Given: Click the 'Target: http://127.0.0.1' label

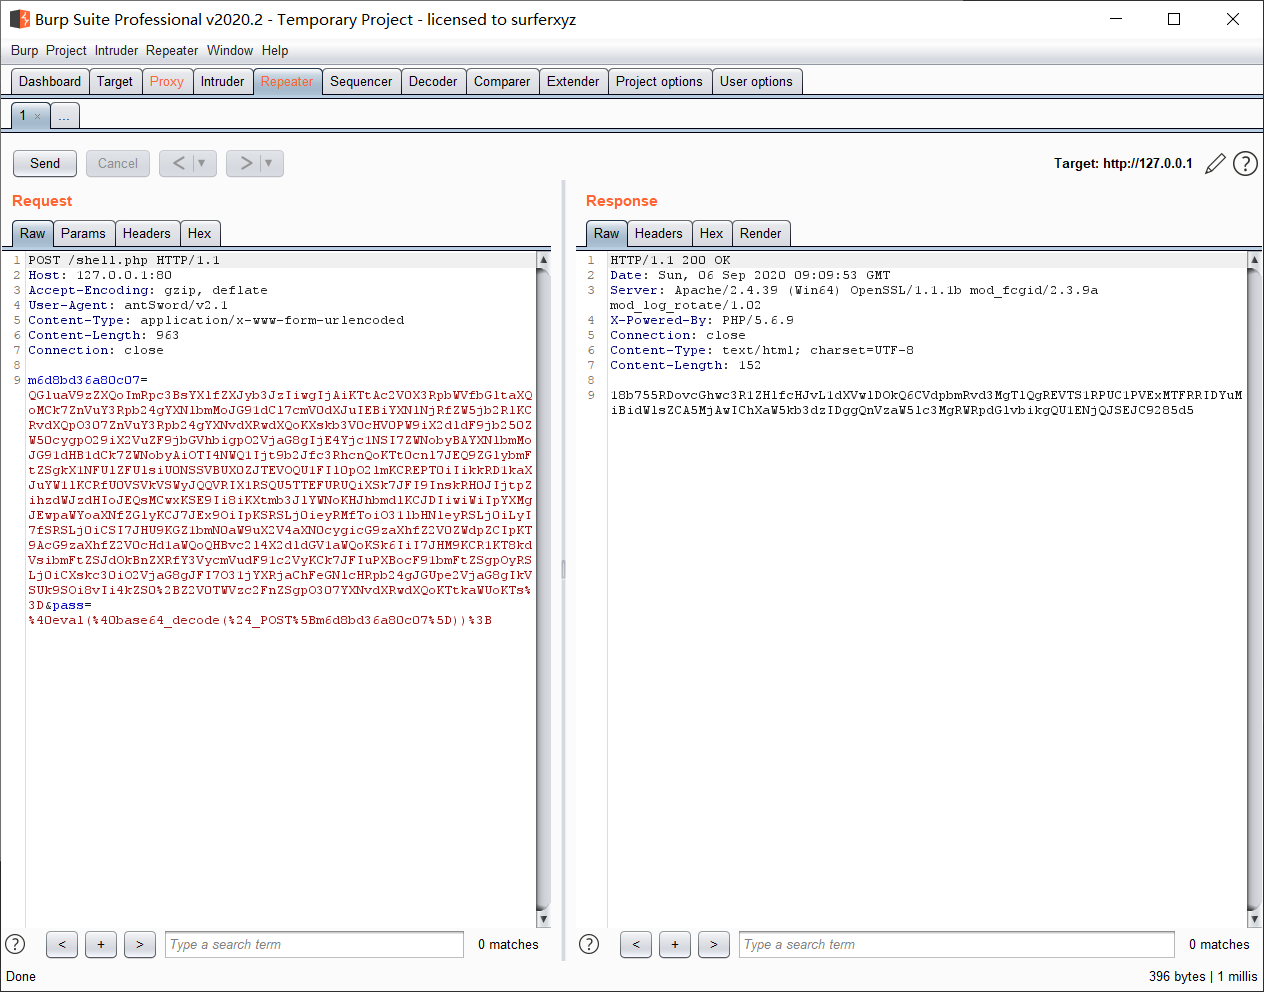Looking at the screenshot, I should click(x=1123, y=163).
